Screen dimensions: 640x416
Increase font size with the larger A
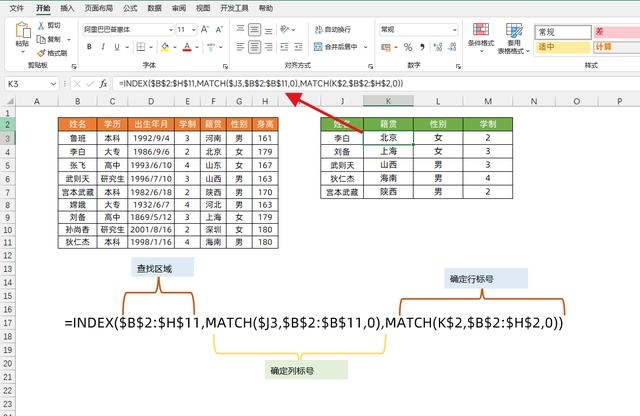click(205, 29)
